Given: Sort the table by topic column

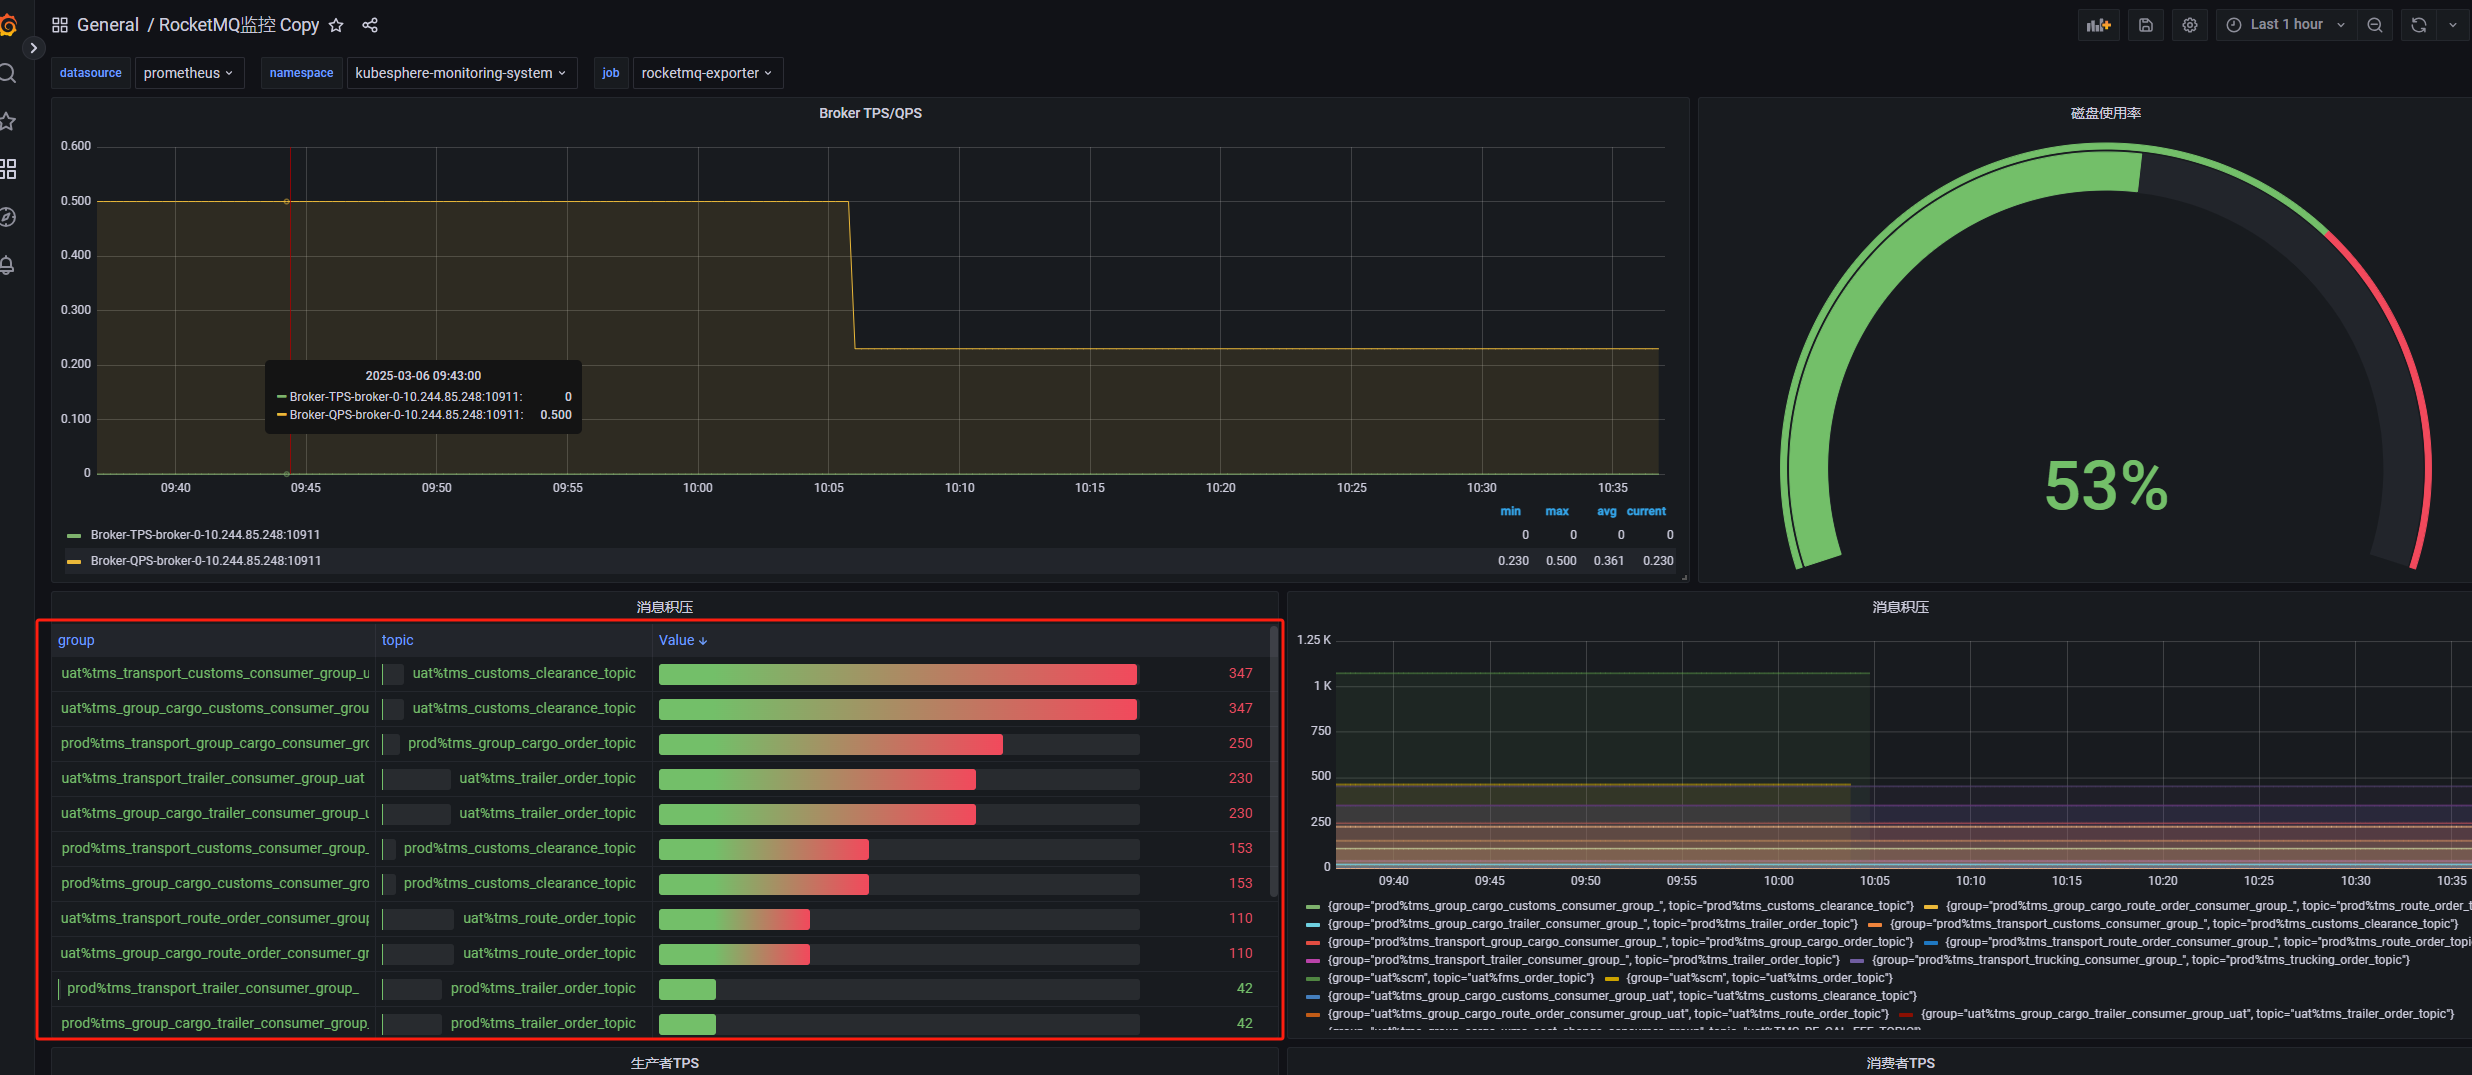Looking at the screenshot, I should [x=397, y=640].
